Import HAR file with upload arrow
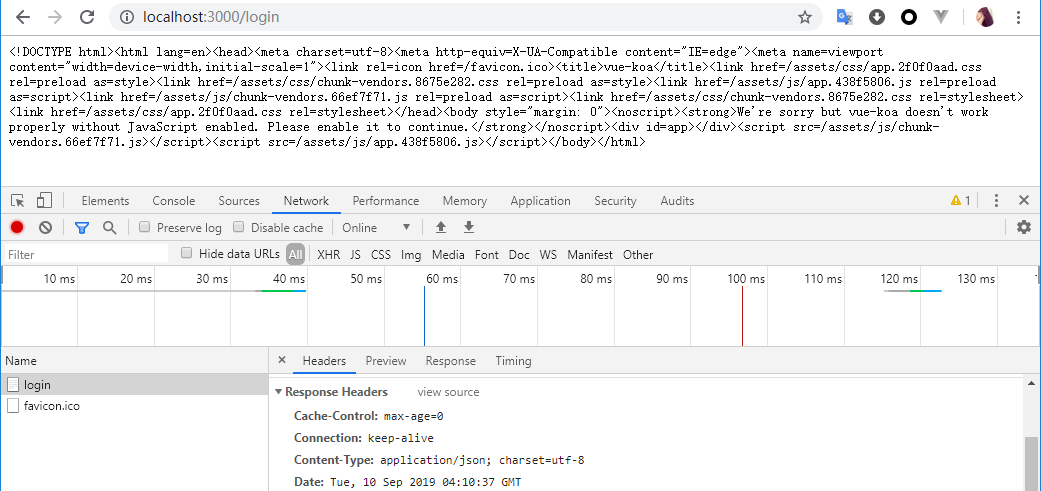This screenshot has width=1041, height=491. [x=440, y=228]
